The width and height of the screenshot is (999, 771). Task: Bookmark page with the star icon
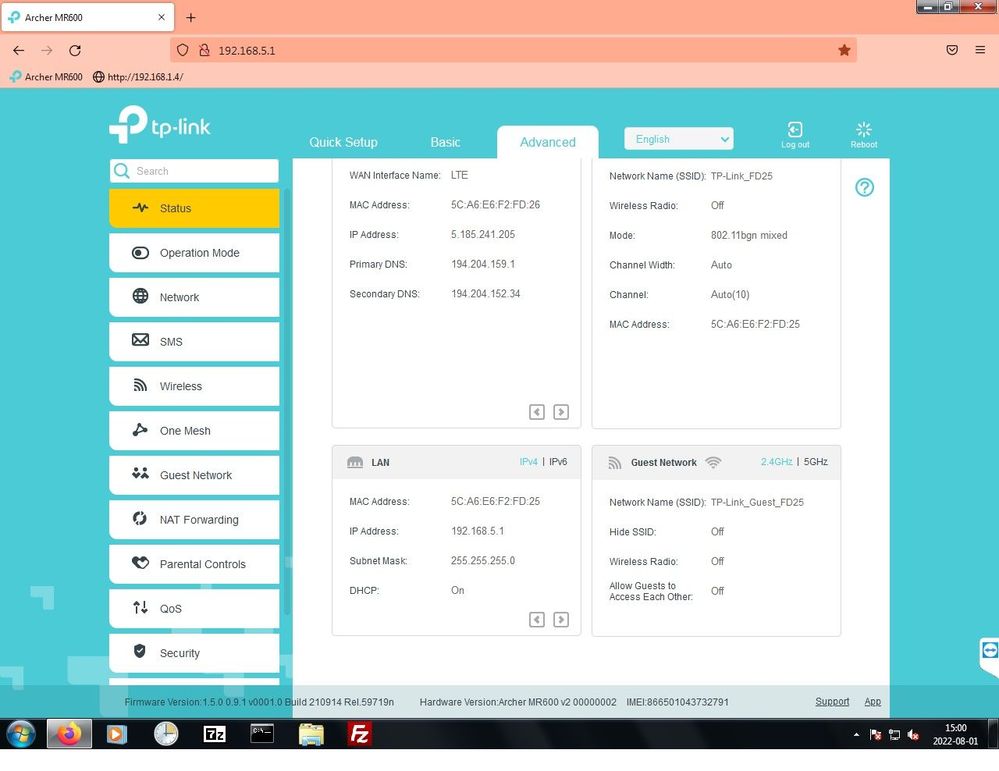click(x=844, y=50)
